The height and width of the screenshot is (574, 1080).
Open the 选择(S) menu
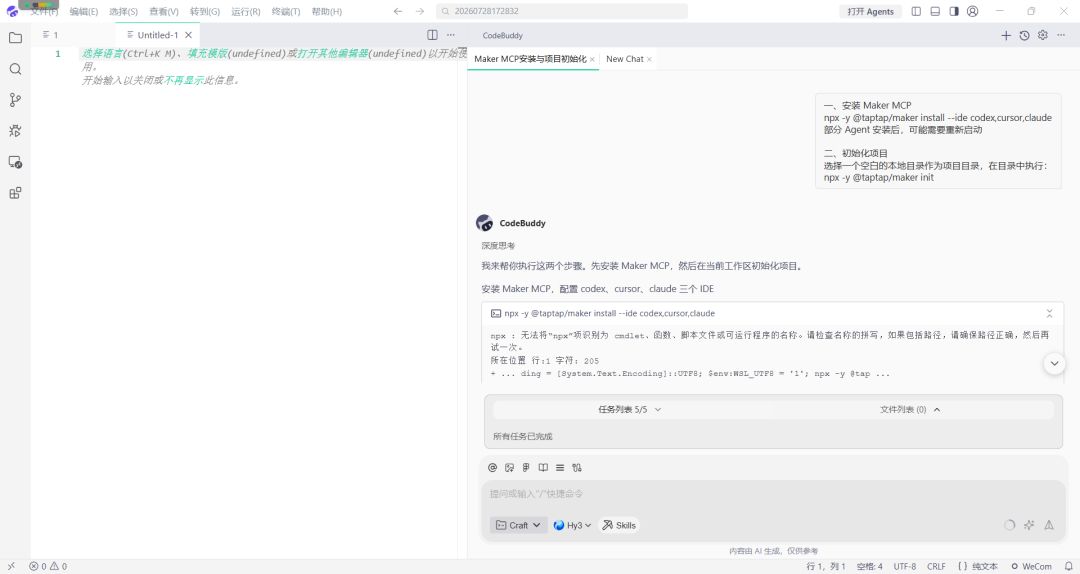123,12
